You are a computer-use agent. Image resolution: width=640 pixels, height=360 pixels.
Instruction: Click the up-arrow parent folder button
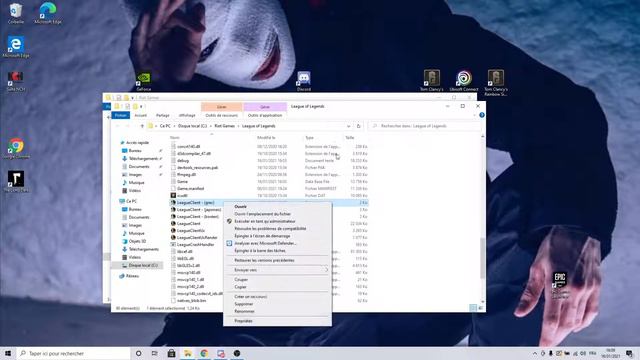(142, 126)
